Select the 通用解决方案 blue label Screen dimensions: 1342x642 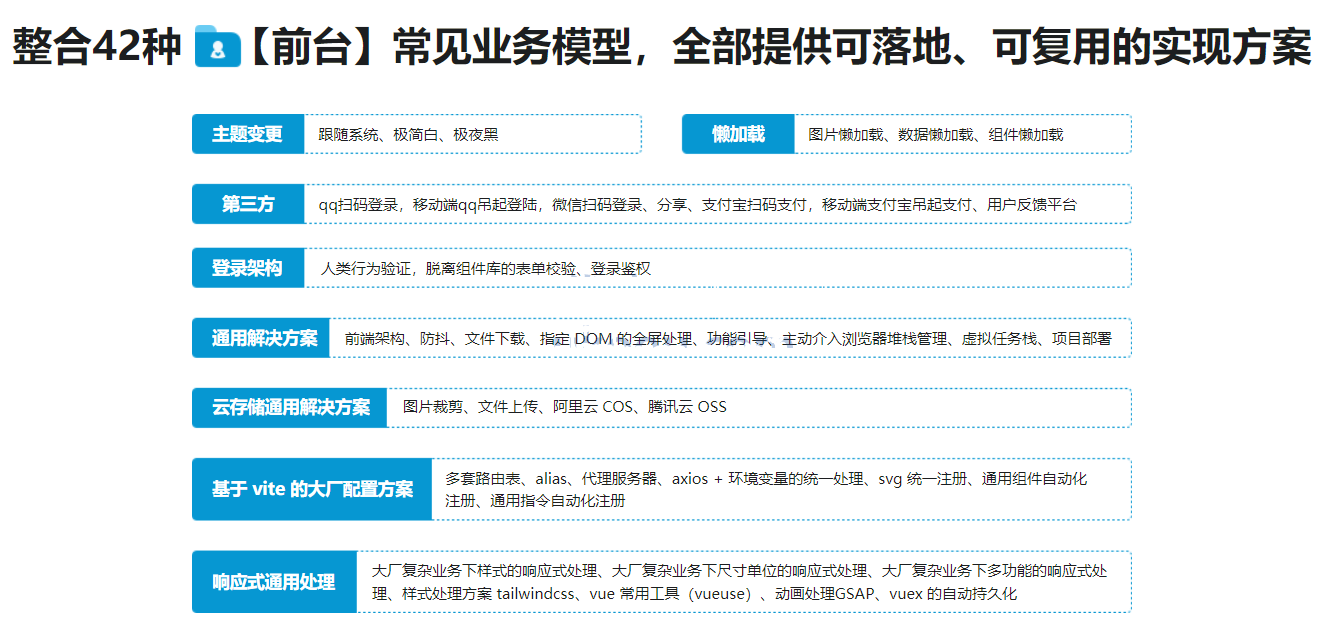pyautogui.click(x=264, y=338)
